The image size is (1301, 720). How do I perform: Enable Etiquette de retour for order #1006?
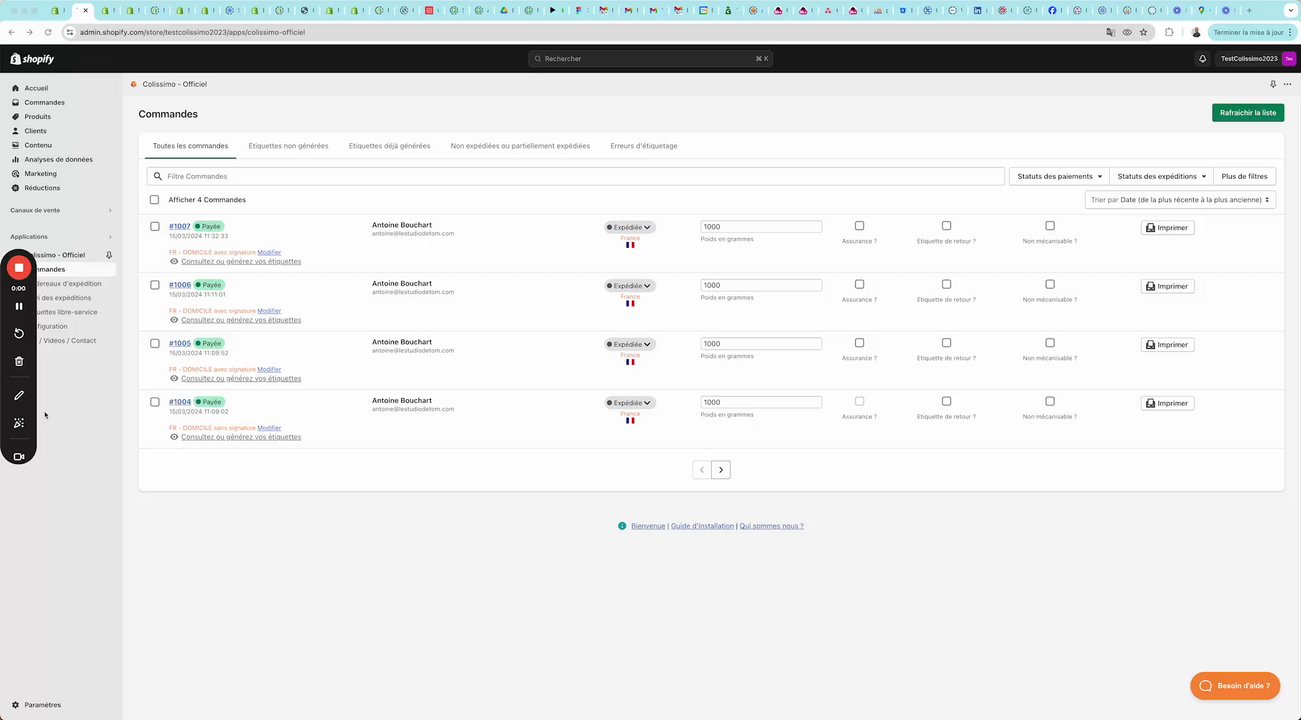tap(946, 284)
